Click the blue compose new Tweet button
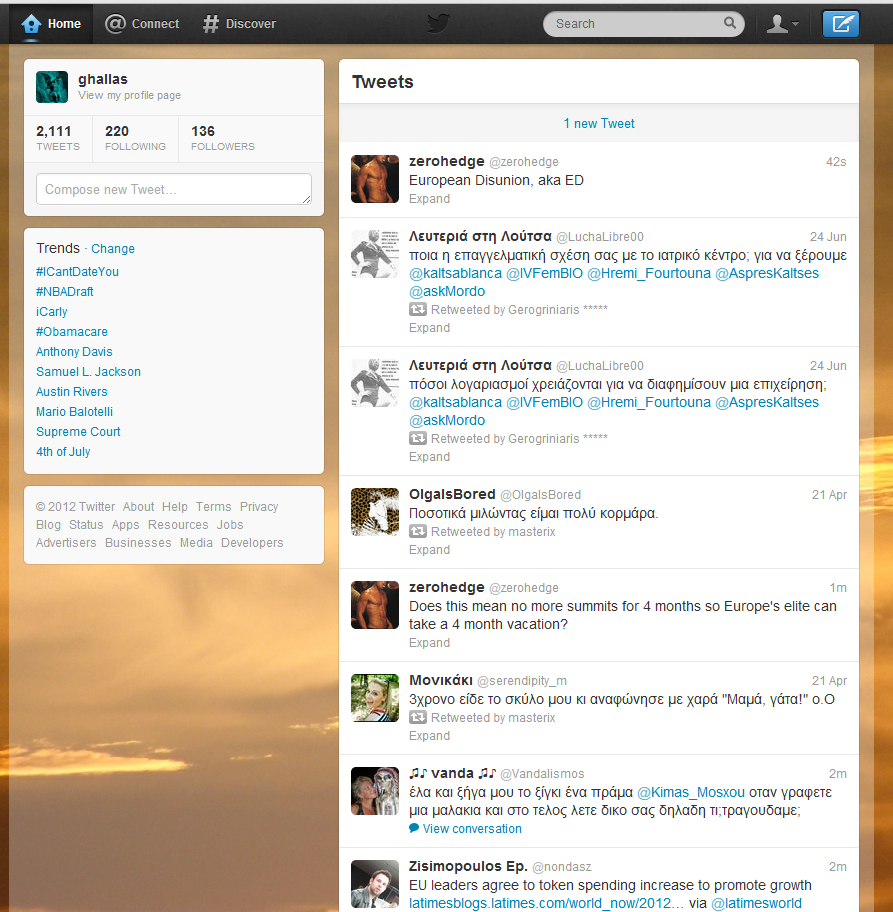 [840, 24]
